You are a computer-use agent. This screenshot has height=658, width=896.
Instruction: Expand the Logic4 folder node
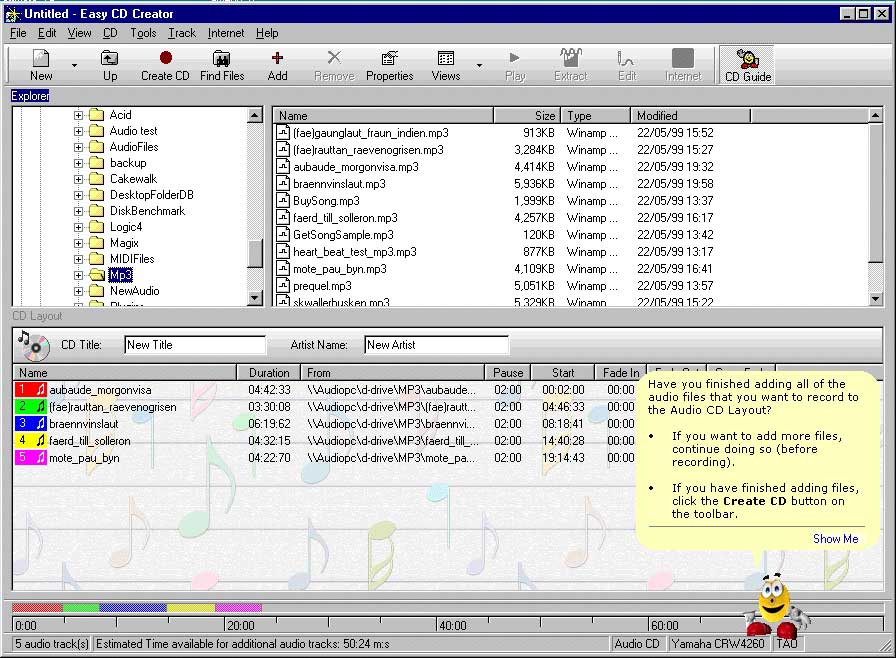(78, 227)
